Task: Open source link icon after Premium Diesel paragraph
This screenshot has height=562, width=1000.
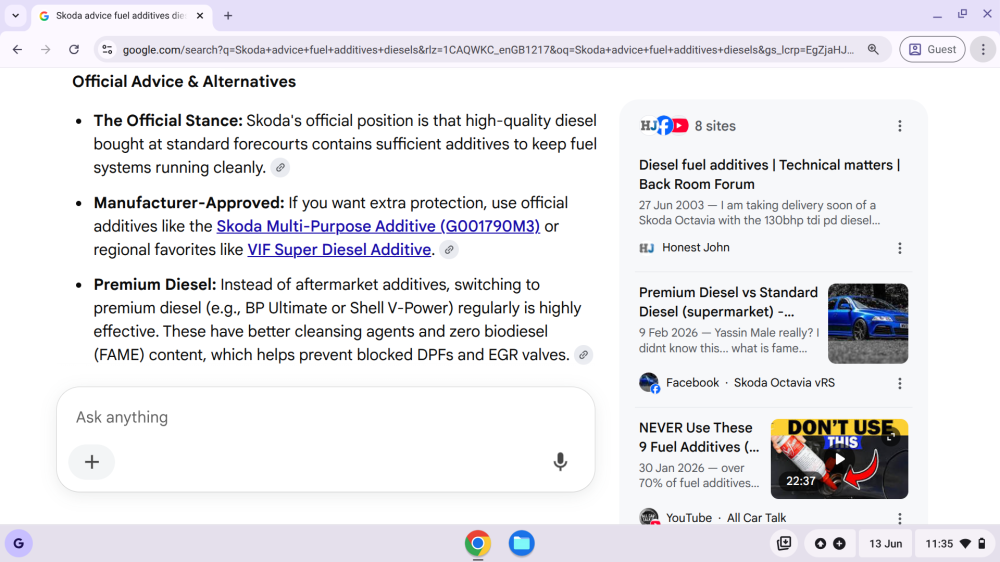Action: coord(583,355)
